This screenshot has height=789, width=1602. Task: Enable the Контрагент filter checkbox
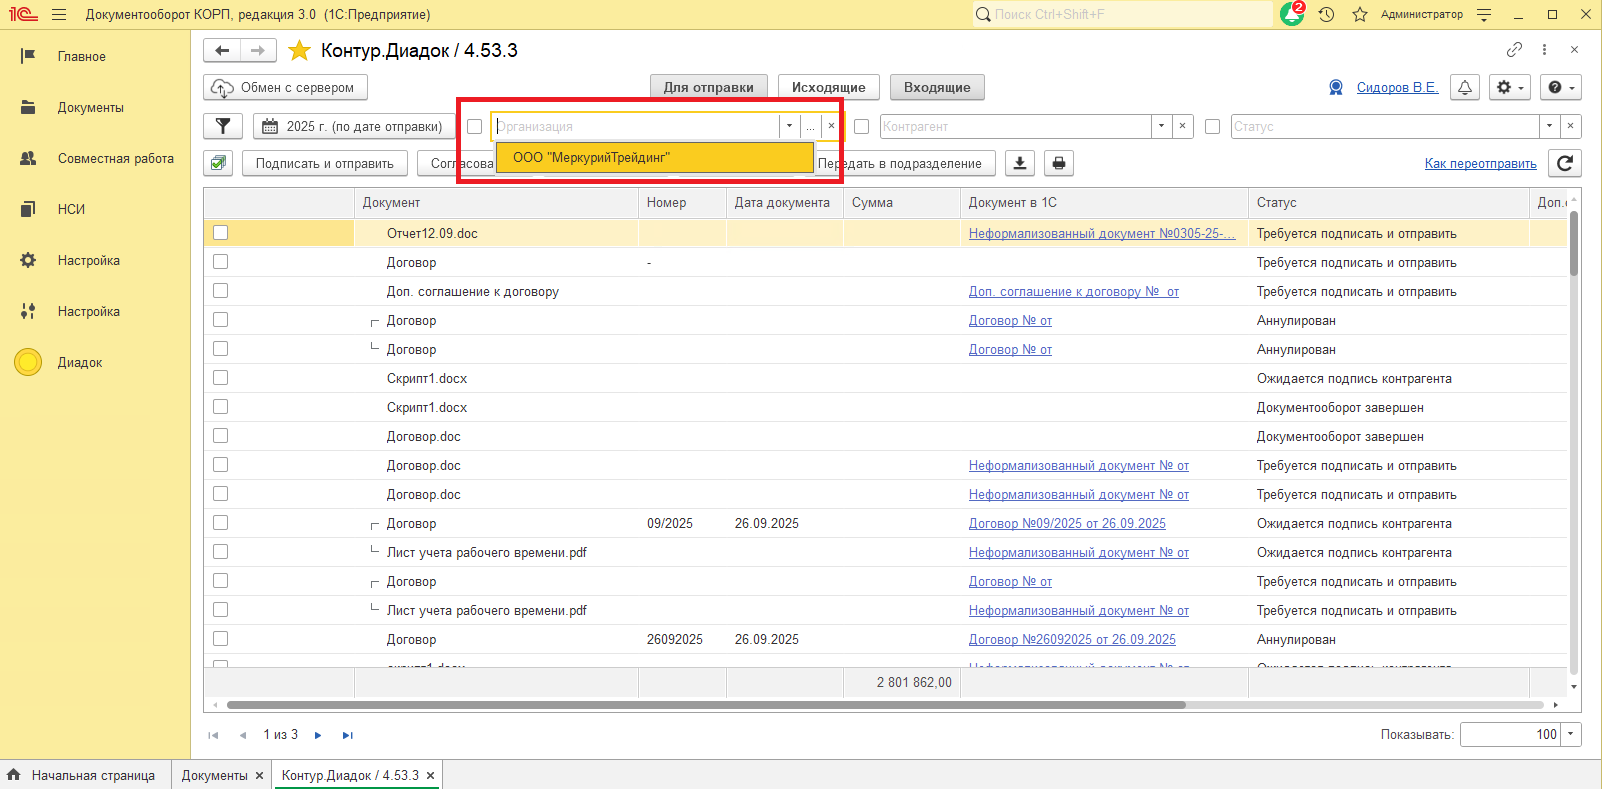(861, 127)
